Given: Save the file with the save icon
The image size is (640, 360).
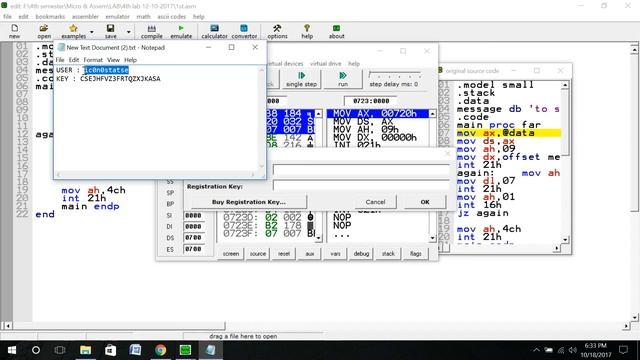Looking at the screenshot, I should tap(111, 31).
